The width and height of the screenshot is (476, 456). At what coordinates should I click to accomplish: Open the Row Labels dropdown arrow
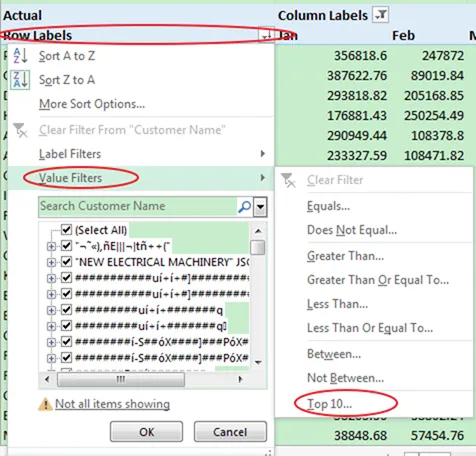(x=266, y=35)
